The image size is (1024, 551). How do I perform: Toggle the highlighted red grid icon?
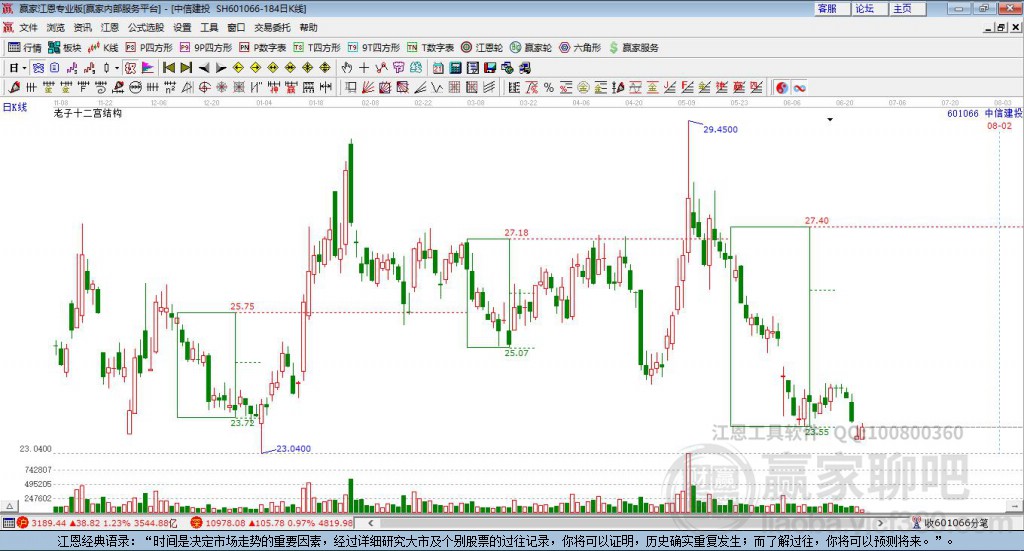pyautogui.click(x=130, y=68)
